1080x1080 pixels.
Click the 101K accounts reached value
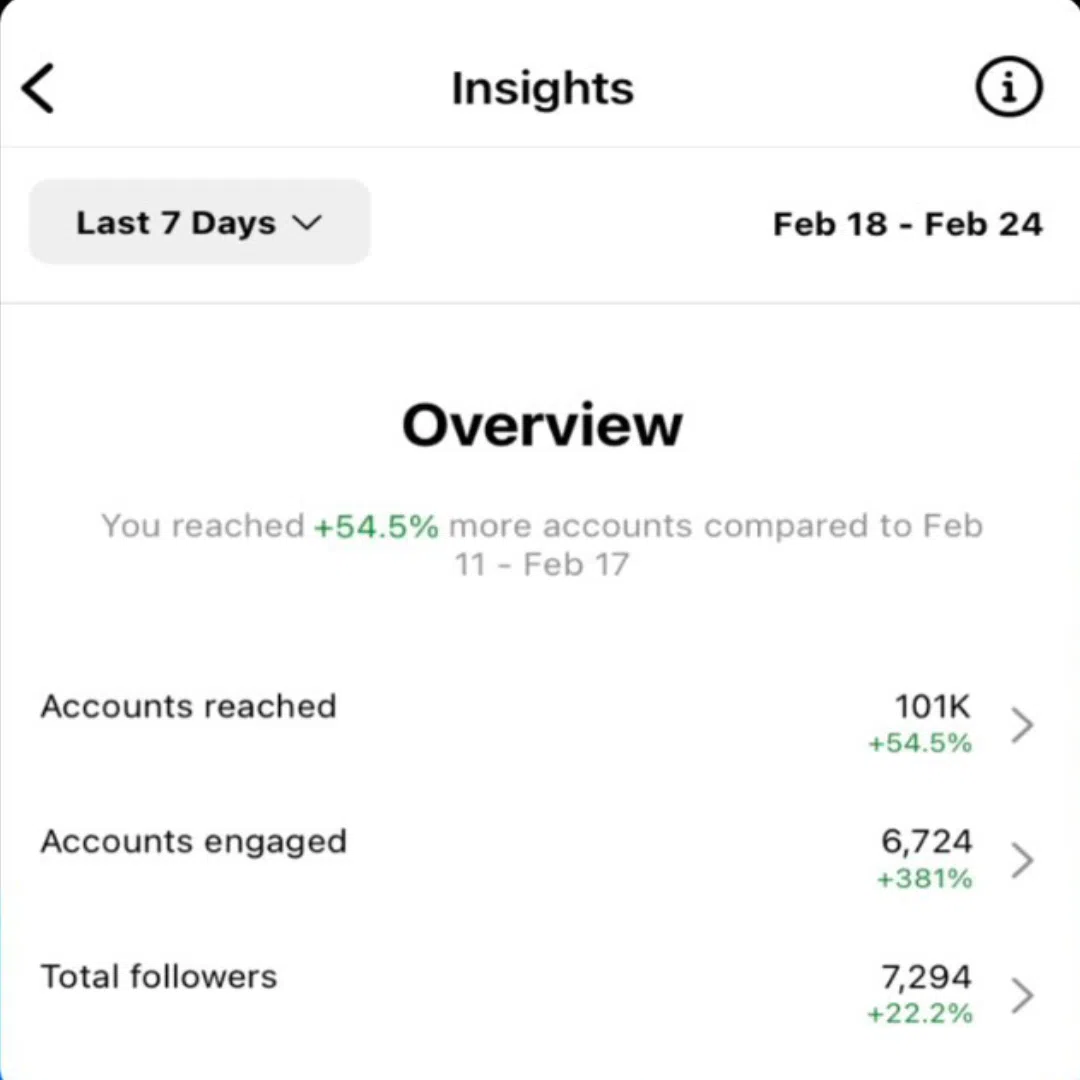coord(932,706)
